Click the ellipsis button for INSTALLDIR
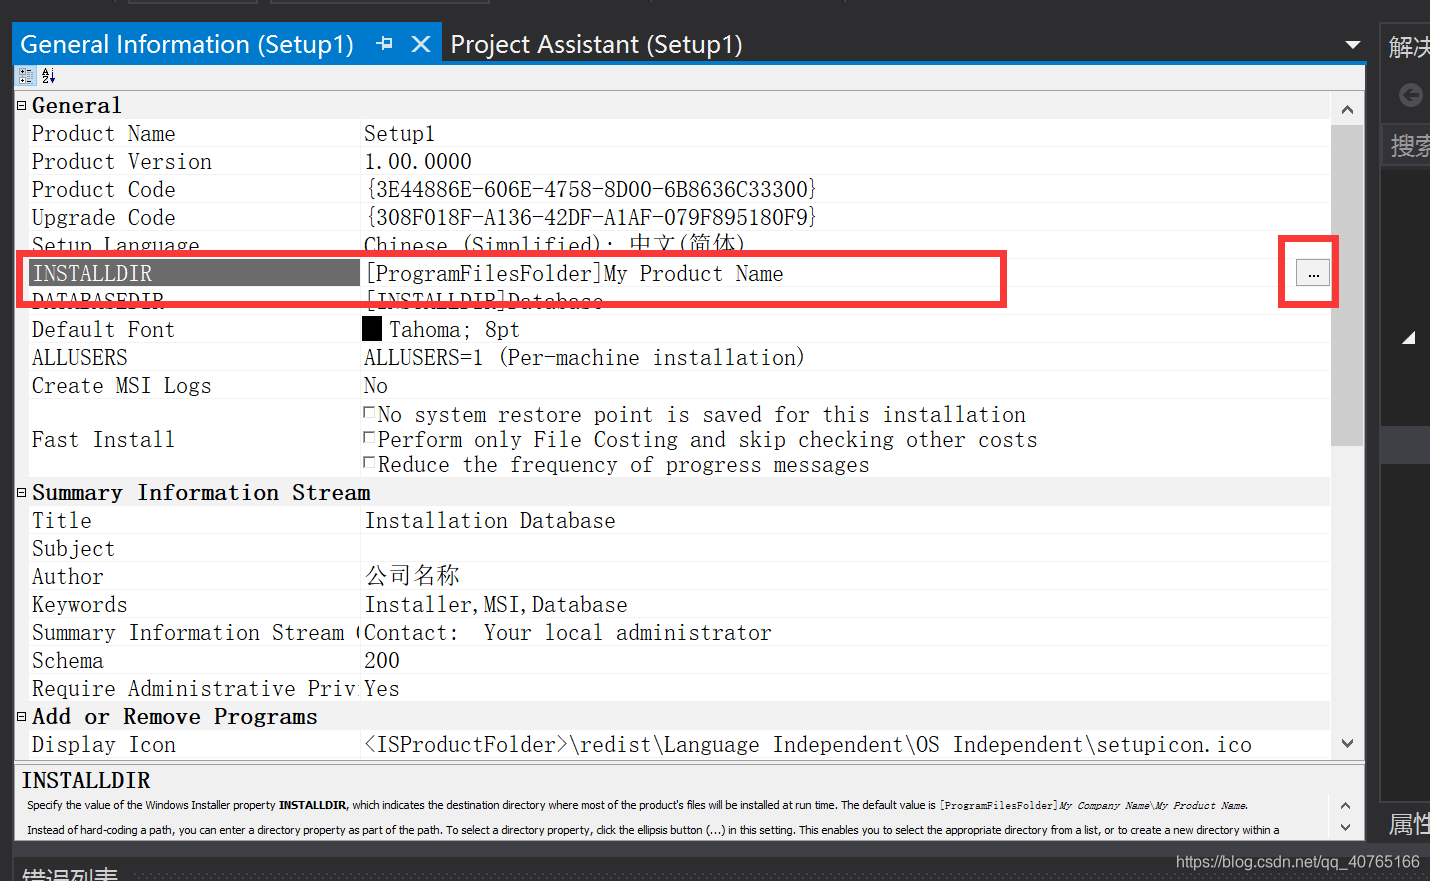Viewport: 1430px width, 881px height. (x=1313, y=273)
